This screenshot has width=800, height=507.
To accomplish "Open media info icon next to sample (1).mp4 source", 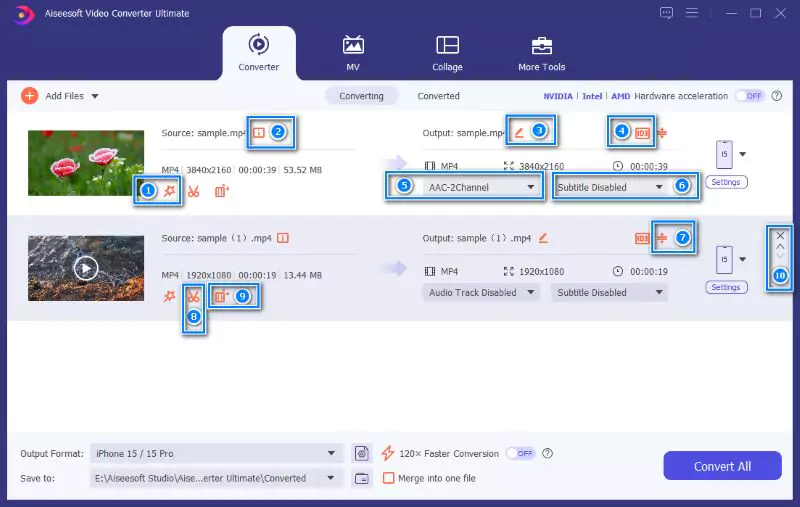I will point(283,238).
